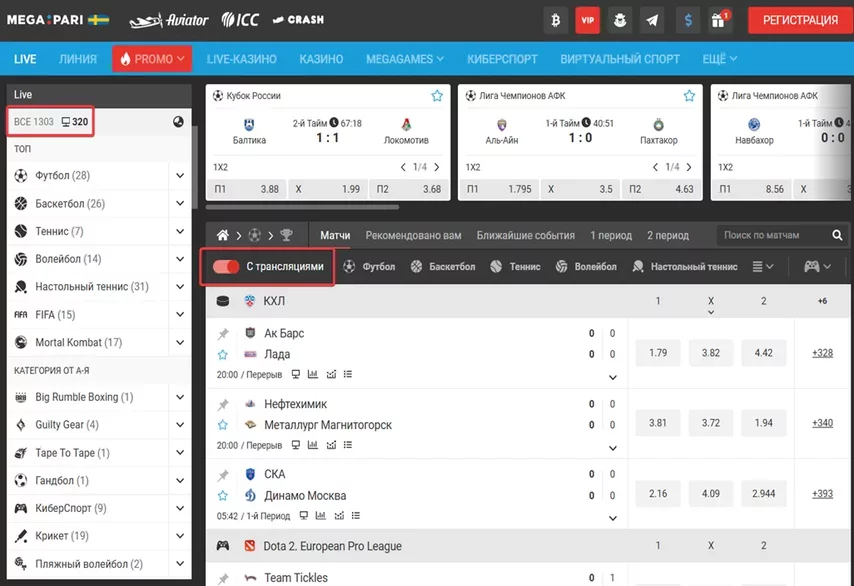Star the Ак Барс vs Лада match
This screenshot has width=854, height=586.
(x=223, y=355)
